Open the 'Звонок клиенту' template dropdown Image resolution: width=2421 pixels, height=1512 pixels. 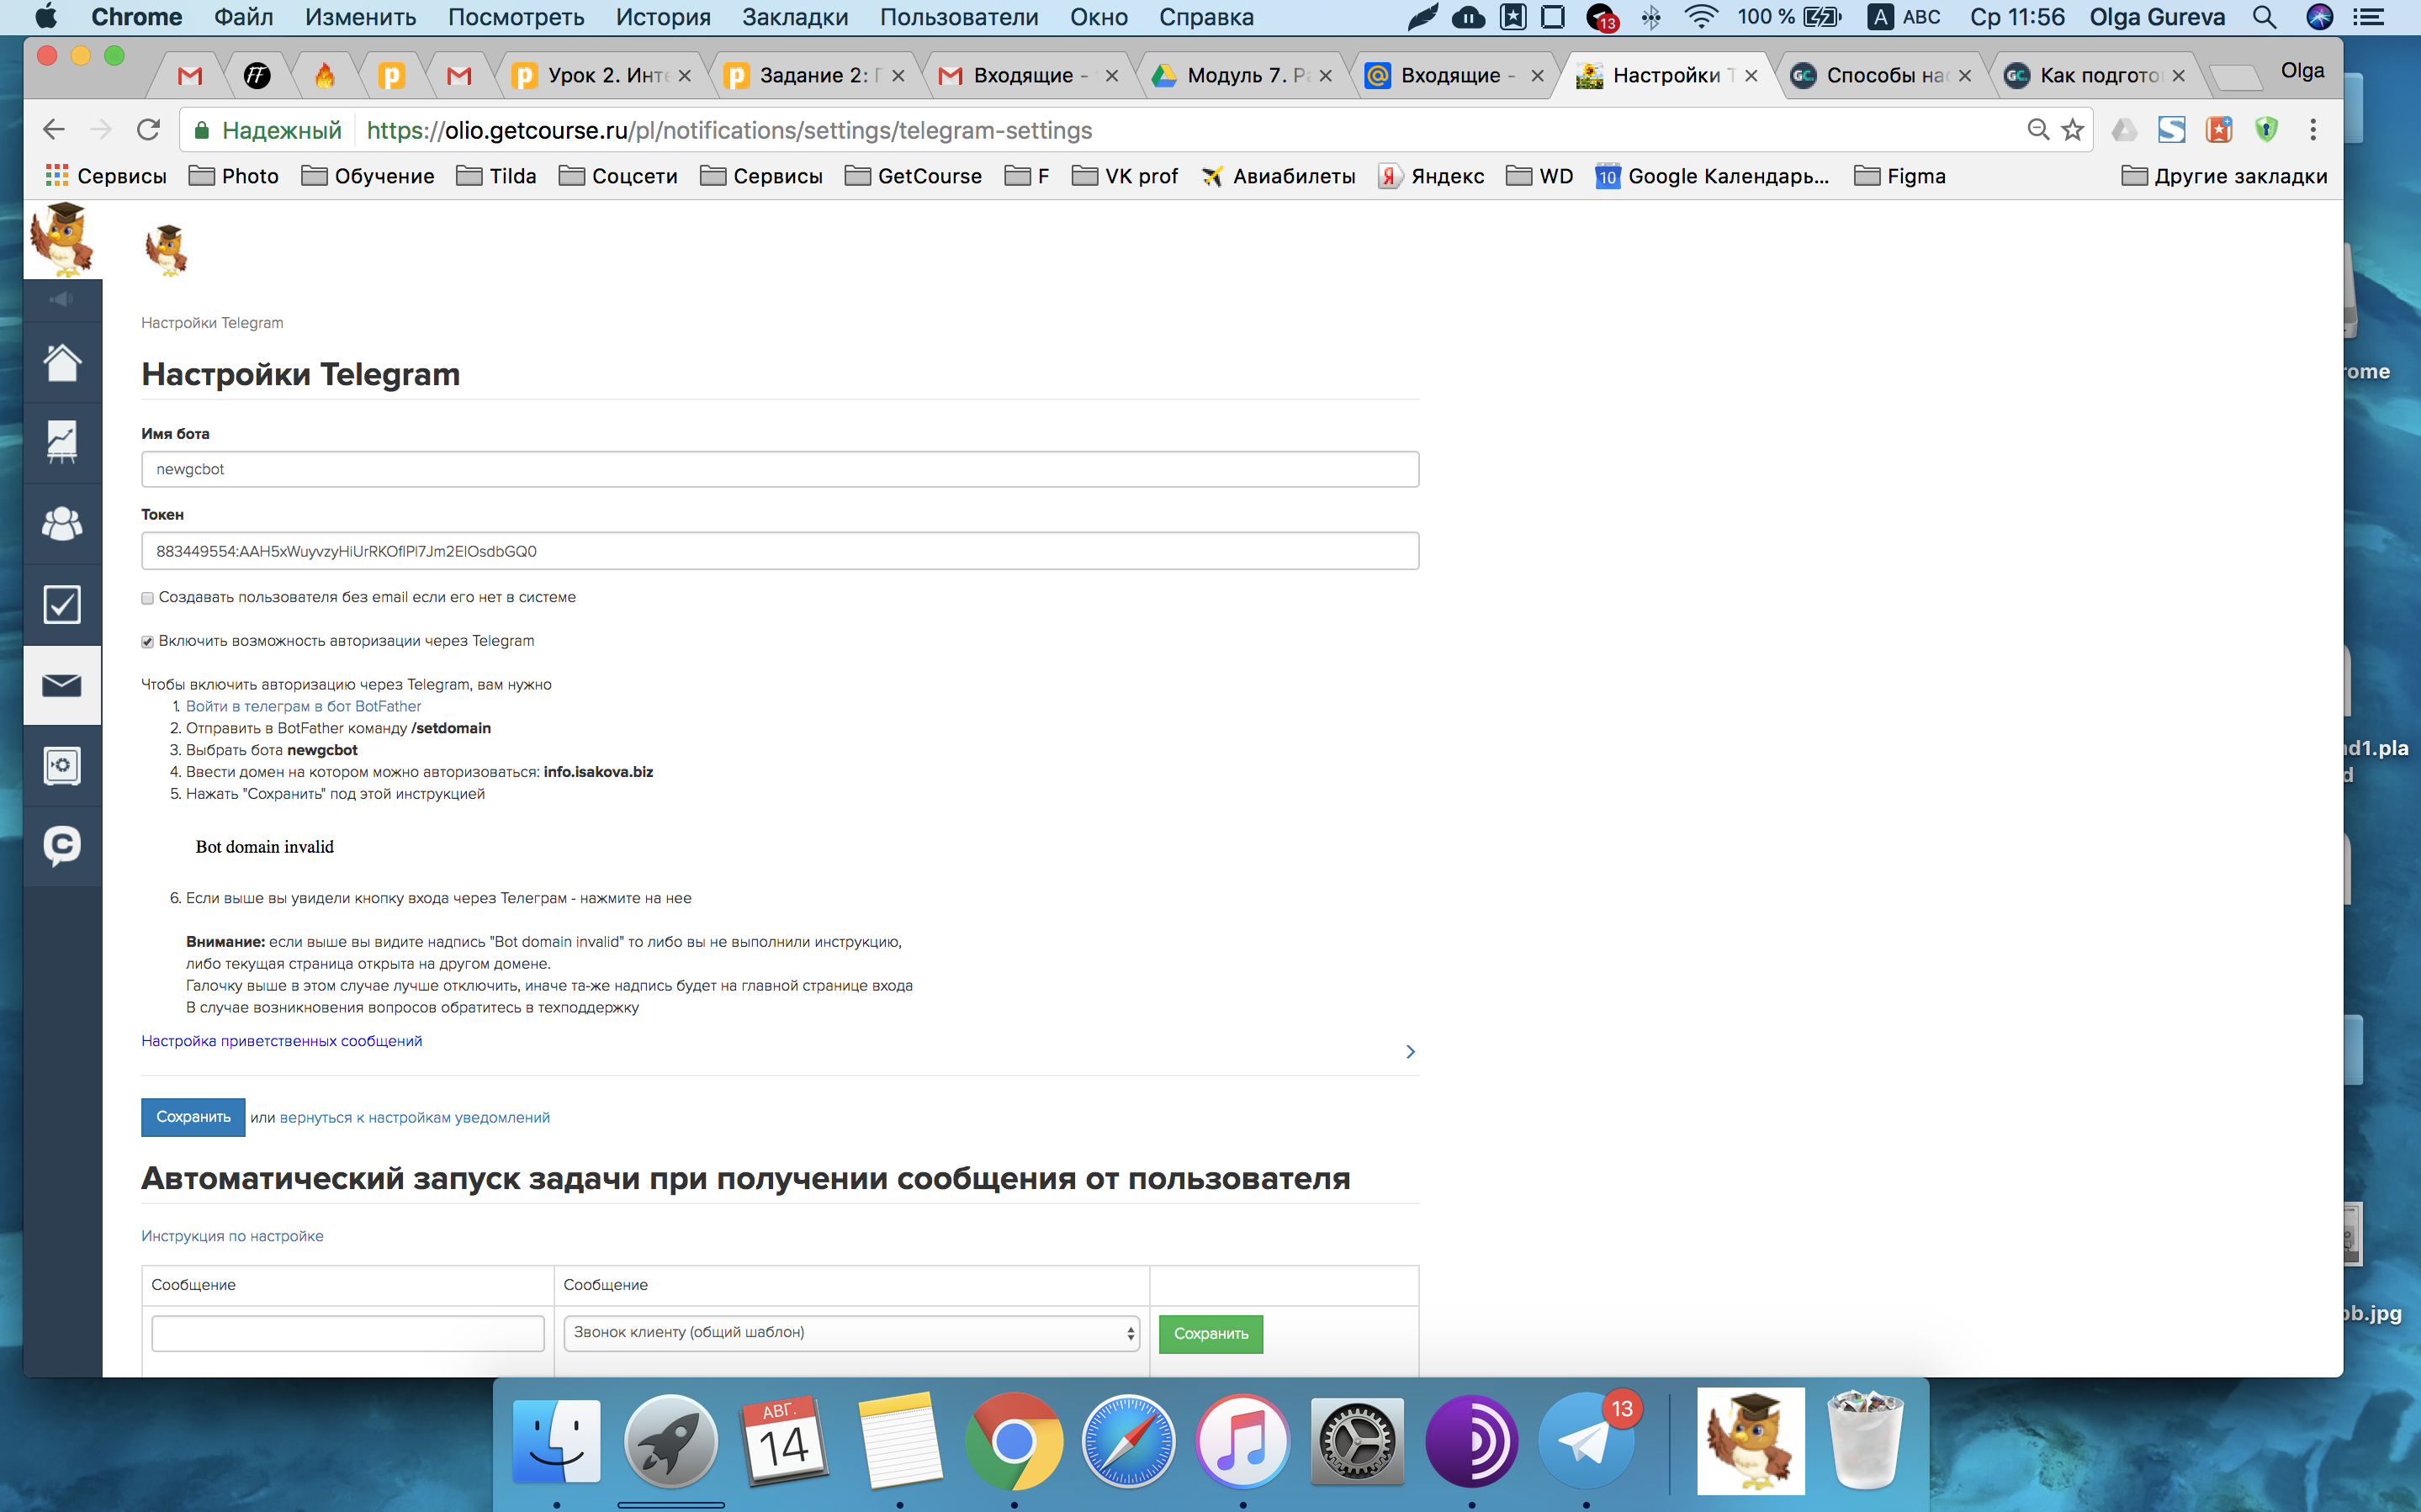tap(851, 1333)
